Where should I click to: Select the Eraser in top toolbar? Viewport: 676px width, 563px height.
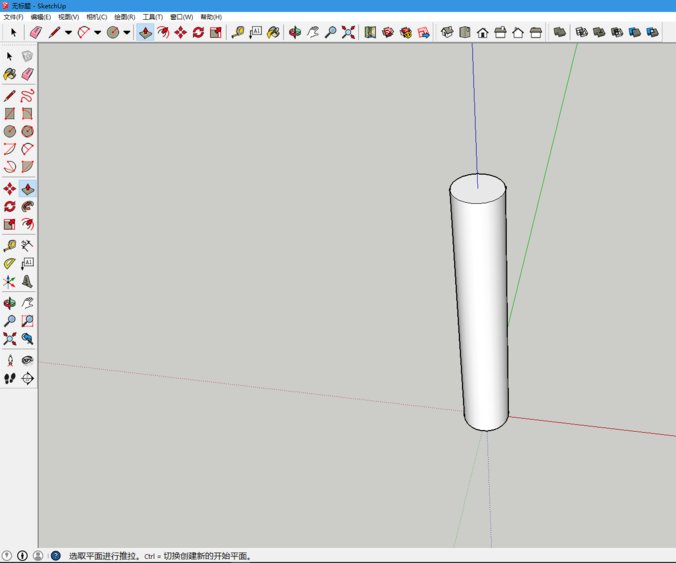tap(35, 32)
